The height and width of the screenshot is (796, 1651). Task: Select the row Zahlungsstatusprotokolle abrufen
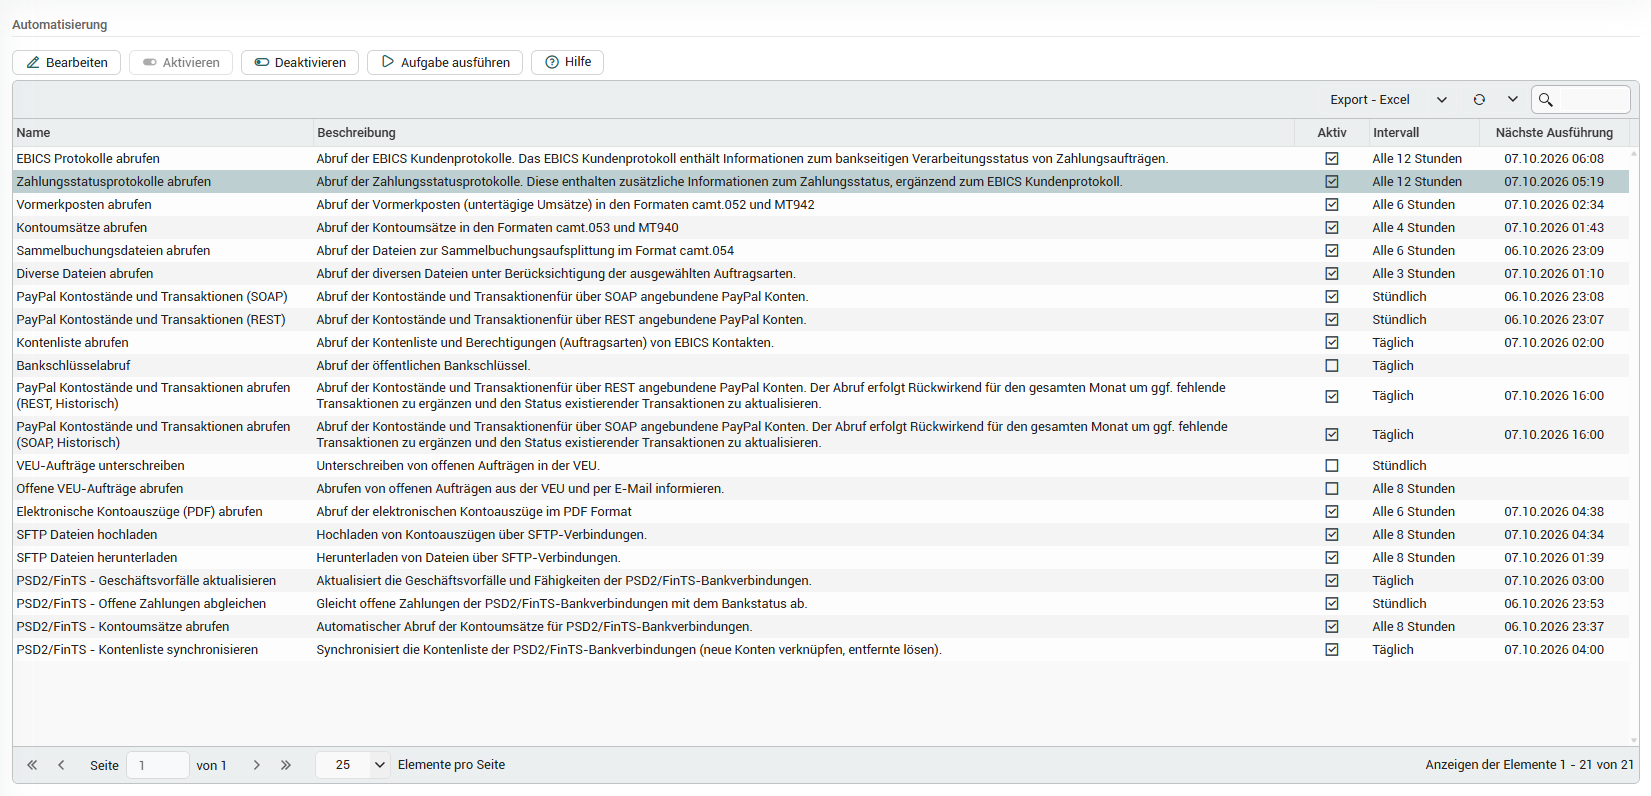pos(821,182)
